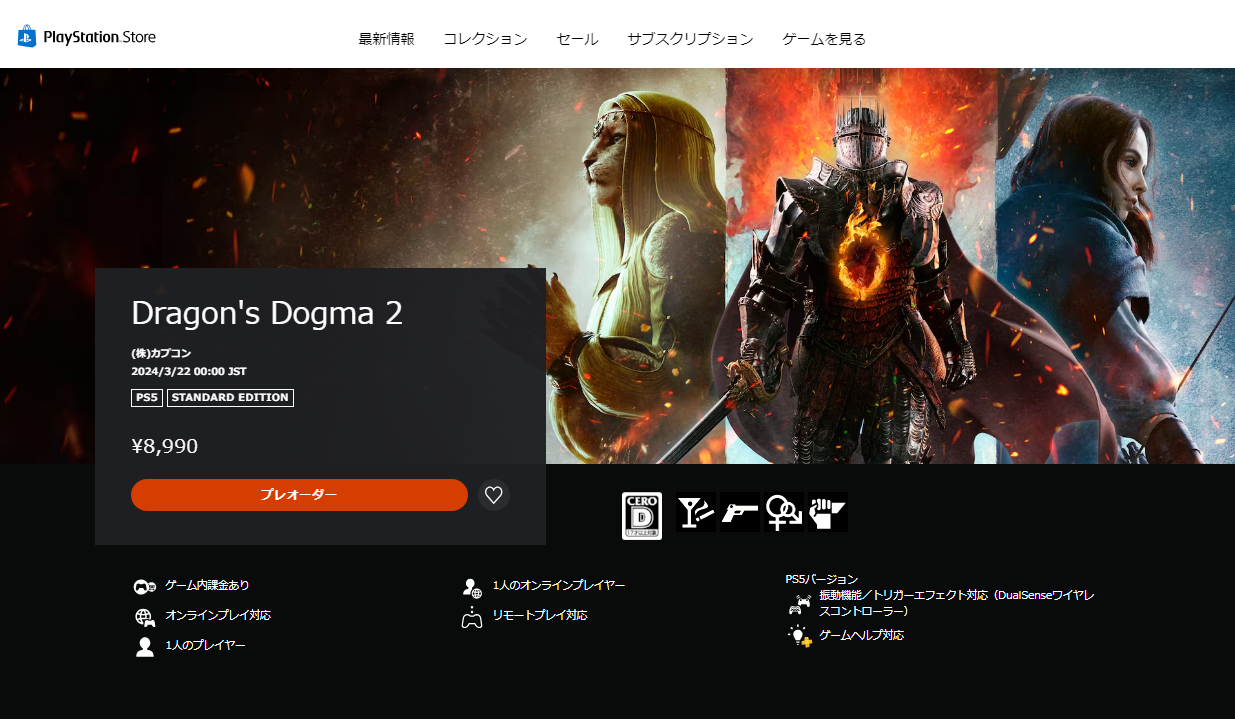The width and height of the screenshot is (1235, 719).
Task: Click the PS5バージョン heading
Action: pos(822,579)
